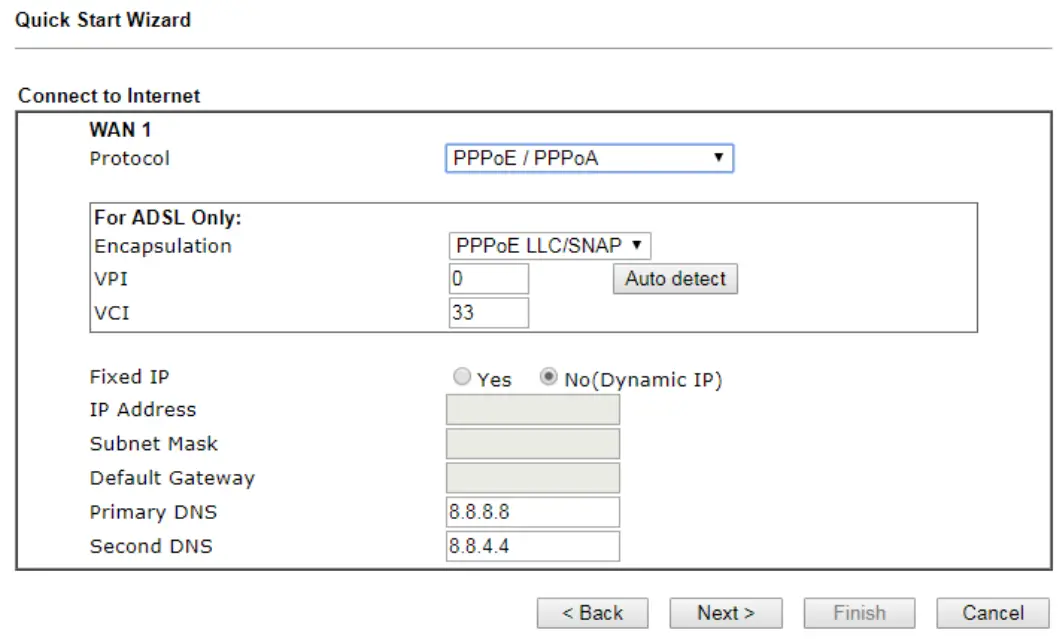This screenshot has height=639, width=1058.
Task: Click the Subnet Mask field
Action: [532, 443]
